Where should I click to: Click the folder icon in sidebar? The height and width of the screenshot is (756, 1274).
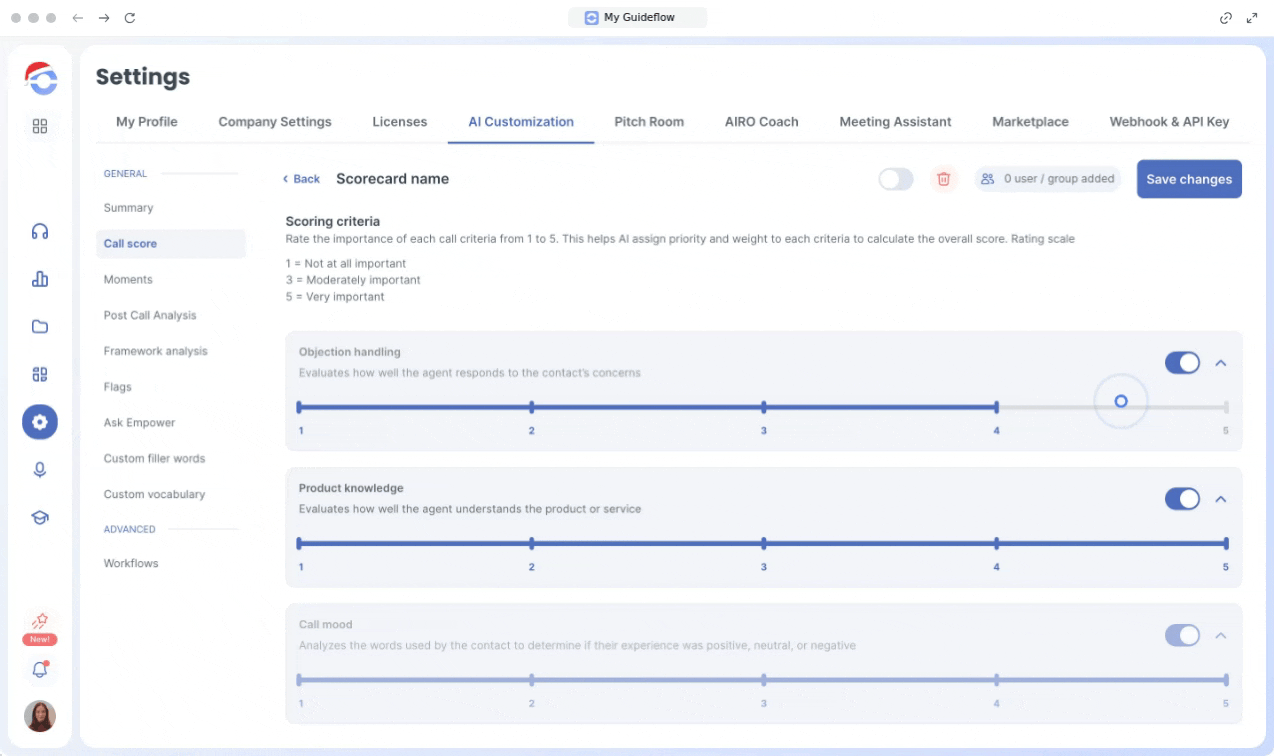click(40, 327)
